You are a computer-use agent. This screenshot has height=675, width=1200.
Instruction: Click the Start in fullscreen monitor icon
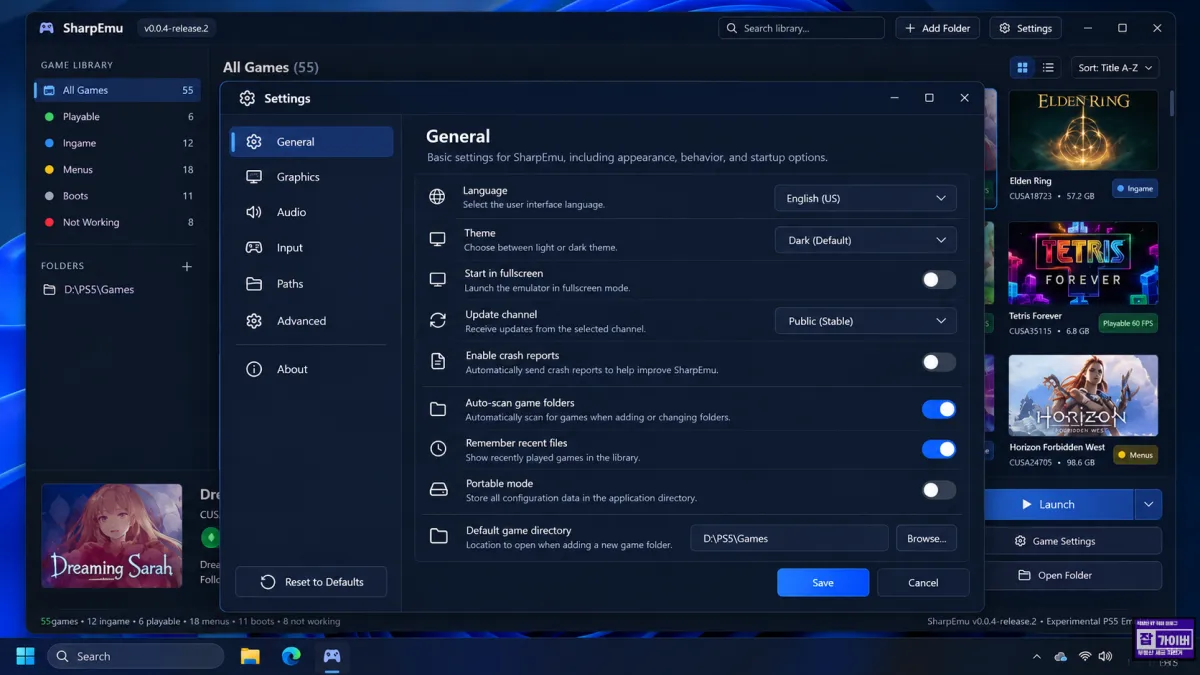[x=437, y=280]
